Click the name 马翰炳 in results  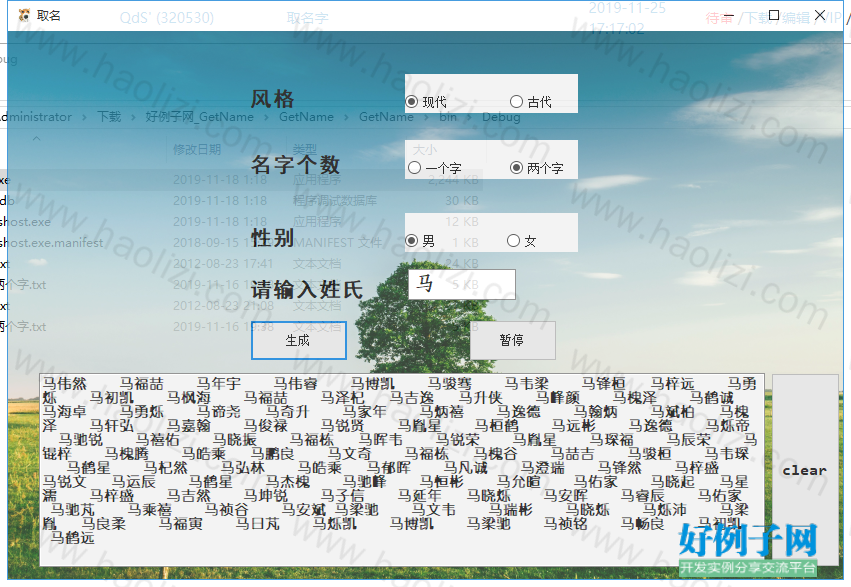pos(596,412)
